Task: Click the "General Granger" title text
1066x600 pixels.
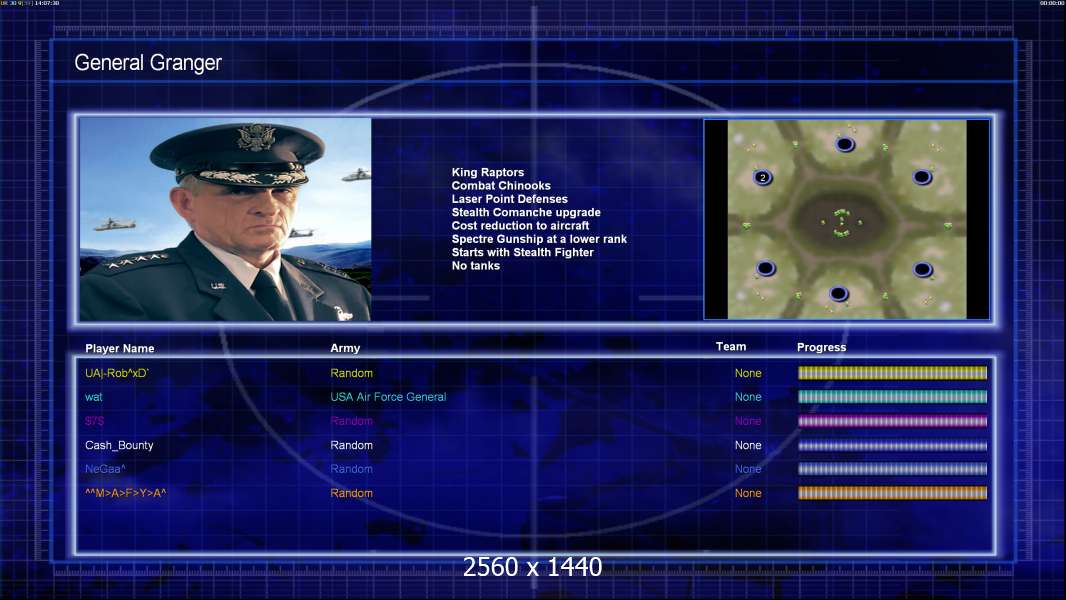Action: coord(148,63)
